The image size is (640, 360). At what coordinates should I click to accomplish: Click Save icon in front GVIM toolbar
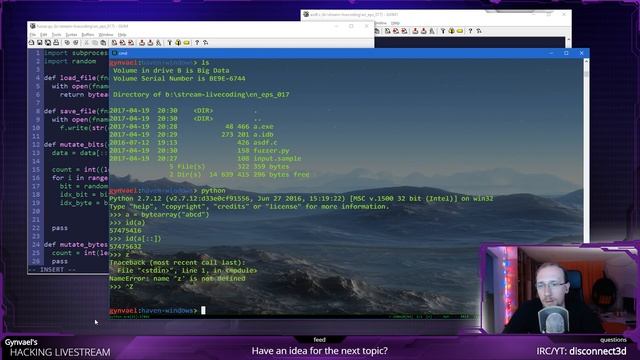click(x=40, y=42)
